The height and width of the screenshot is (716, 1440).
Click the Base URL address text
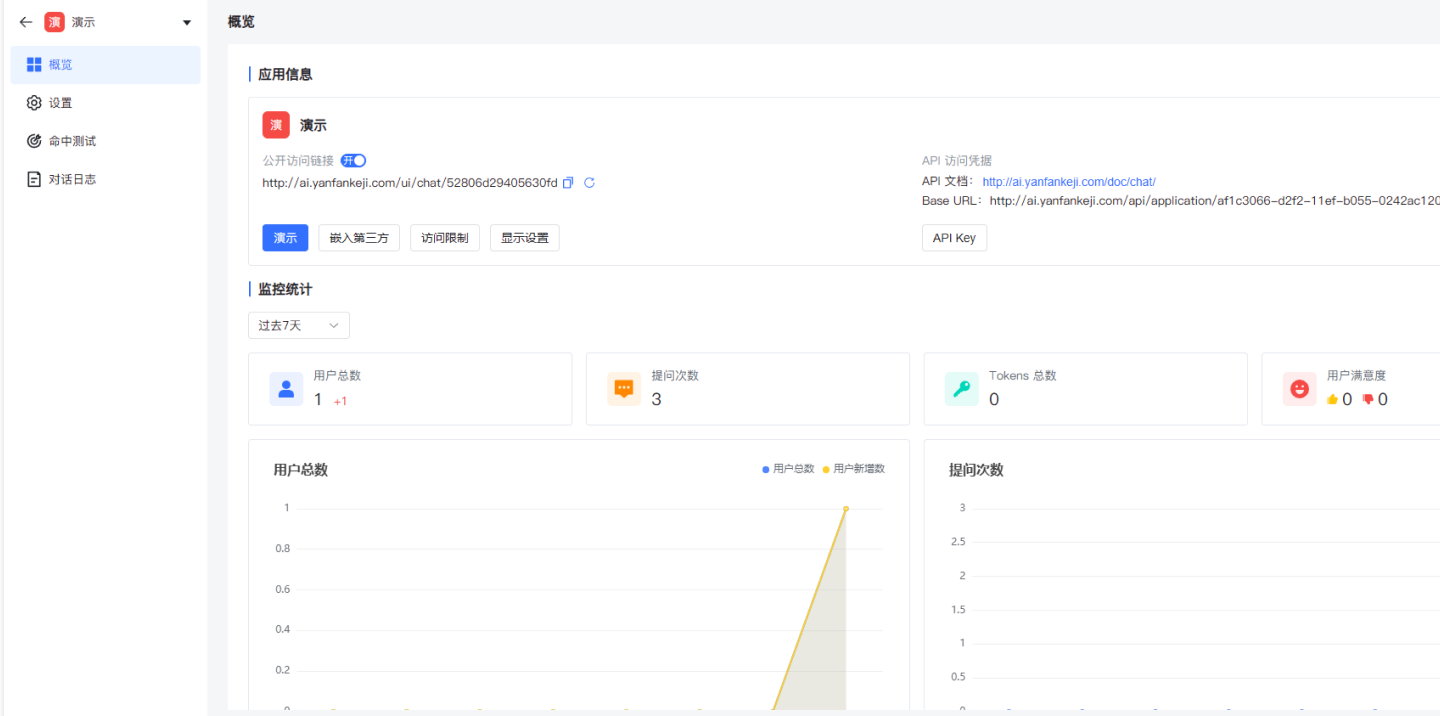(x=1214, y=201)
